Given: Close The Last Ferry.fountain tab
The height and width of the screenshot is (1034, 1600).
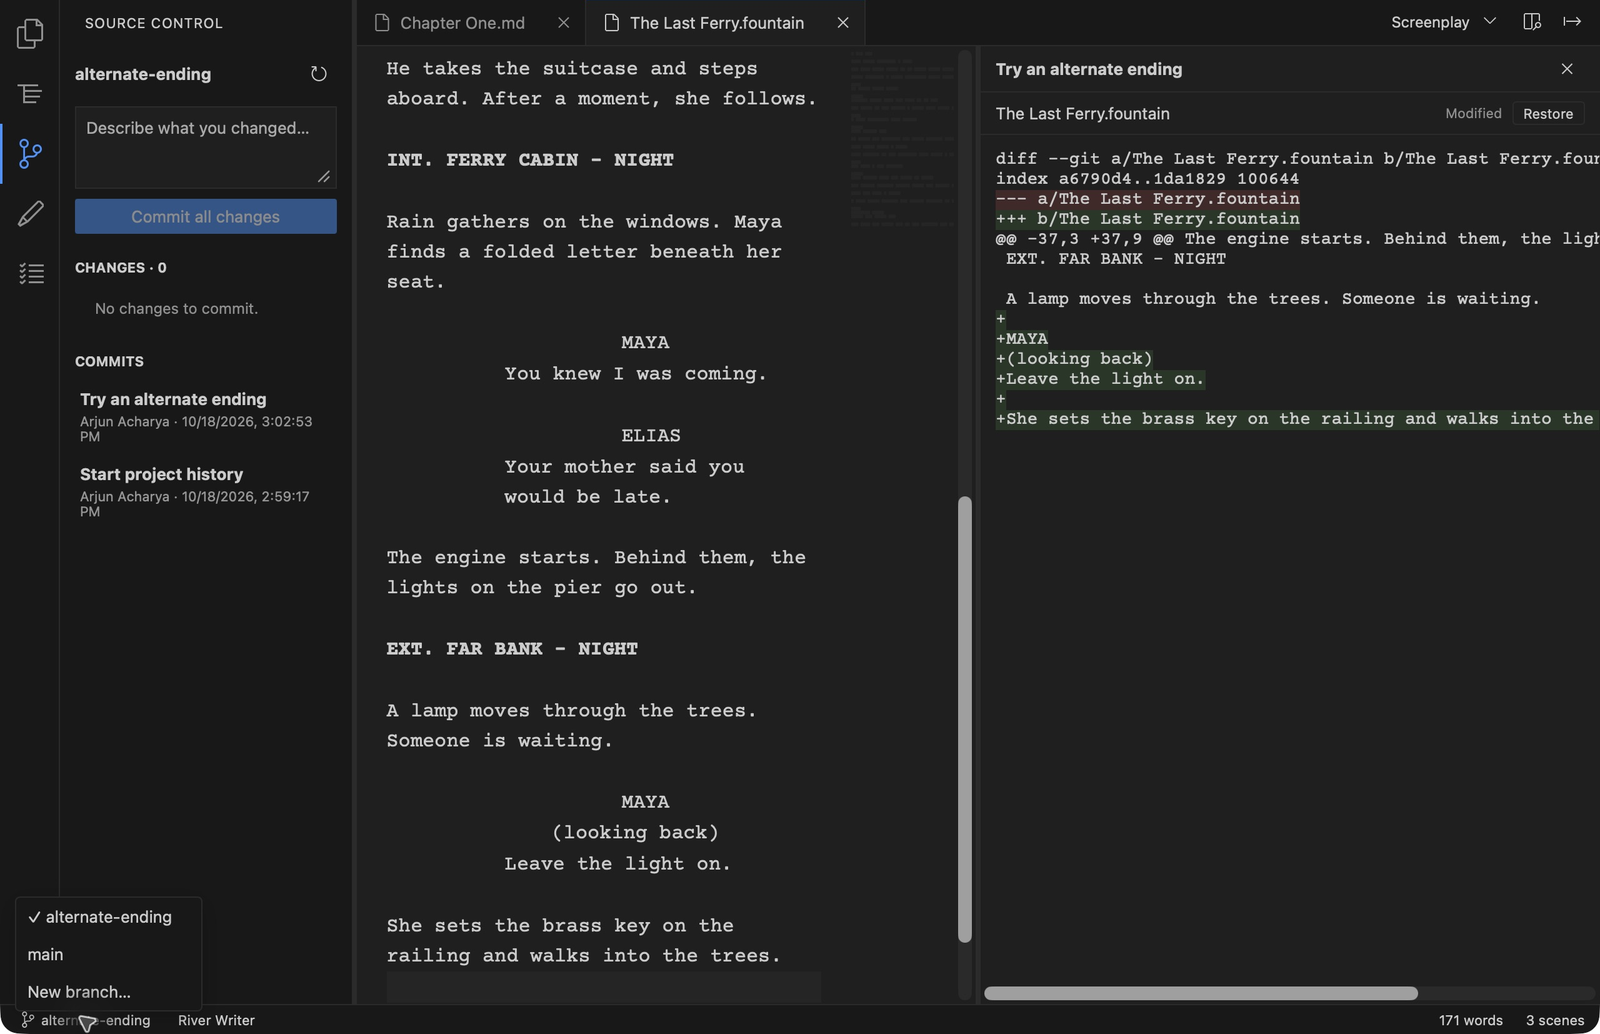Looking at the screenshot, I should coord(843,22).
